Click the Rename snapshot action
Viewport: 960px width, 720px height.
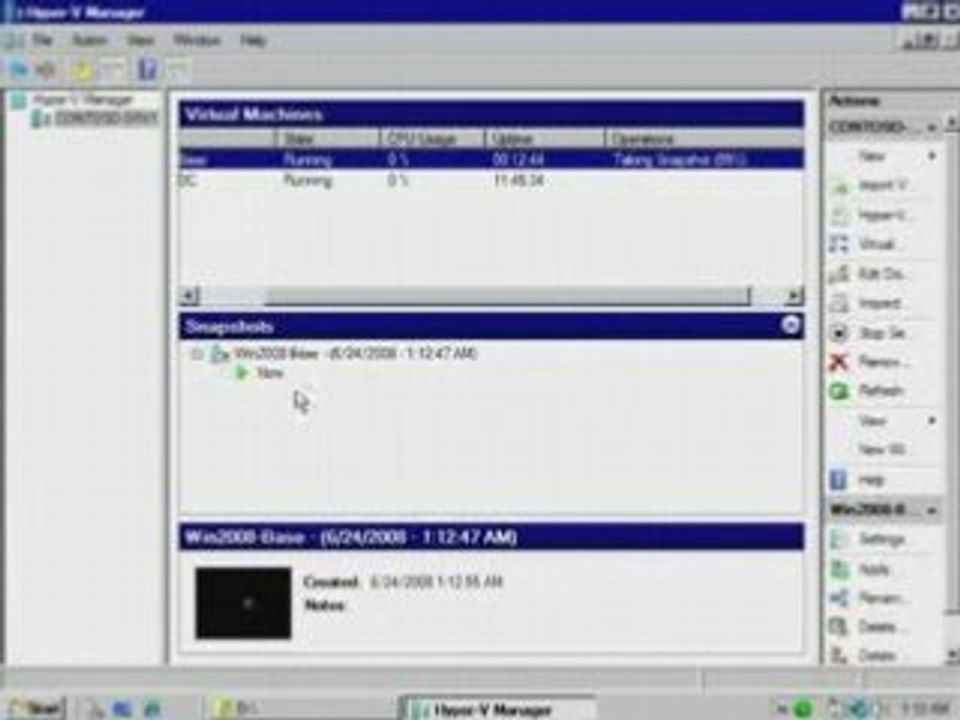point(885,598)
